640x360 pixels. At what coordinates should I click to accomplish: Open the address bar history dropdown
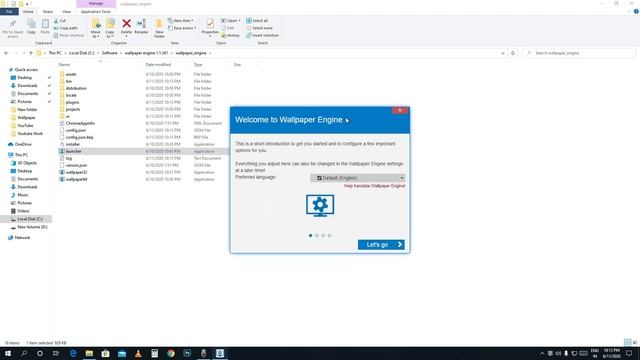click(x=503, y=53)
